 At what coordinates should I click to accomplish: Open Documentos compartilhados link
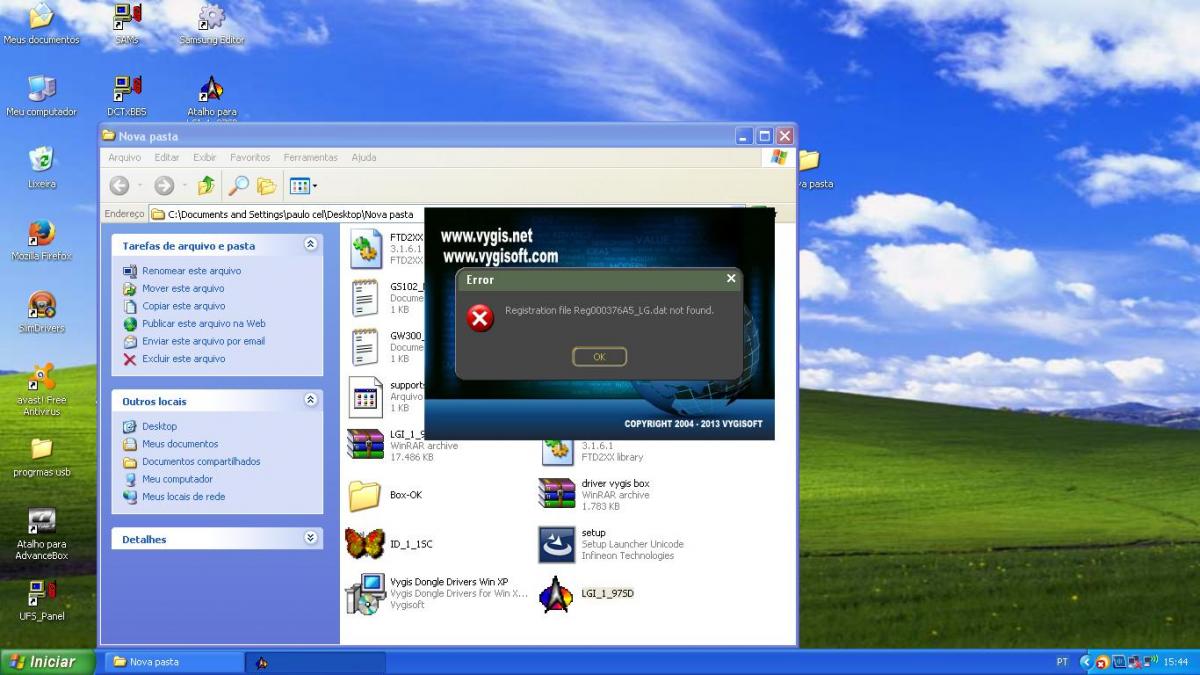coord(201,461)
